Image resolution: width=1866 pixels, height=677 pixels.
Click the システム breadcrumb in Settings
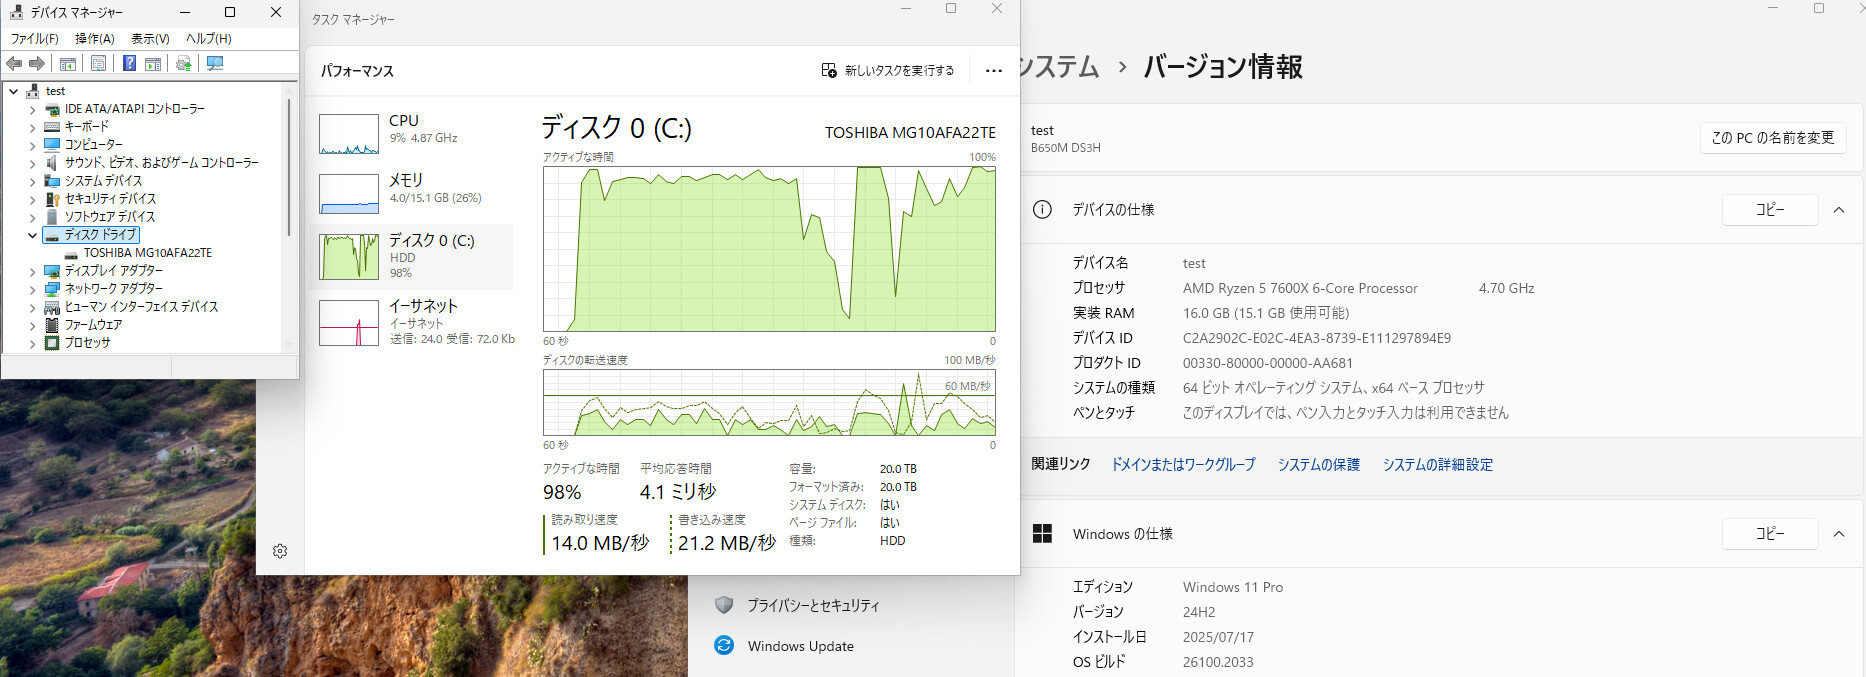point(1058,67)
